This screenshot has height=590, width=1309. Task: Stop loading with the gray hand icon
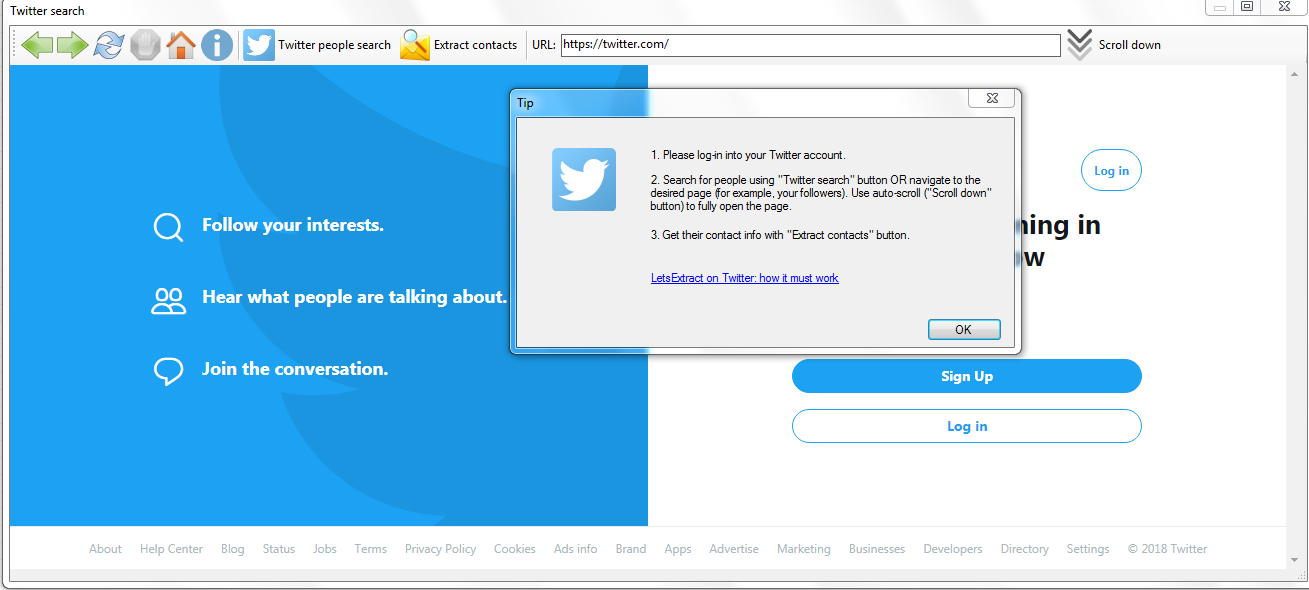pos(145,45)
